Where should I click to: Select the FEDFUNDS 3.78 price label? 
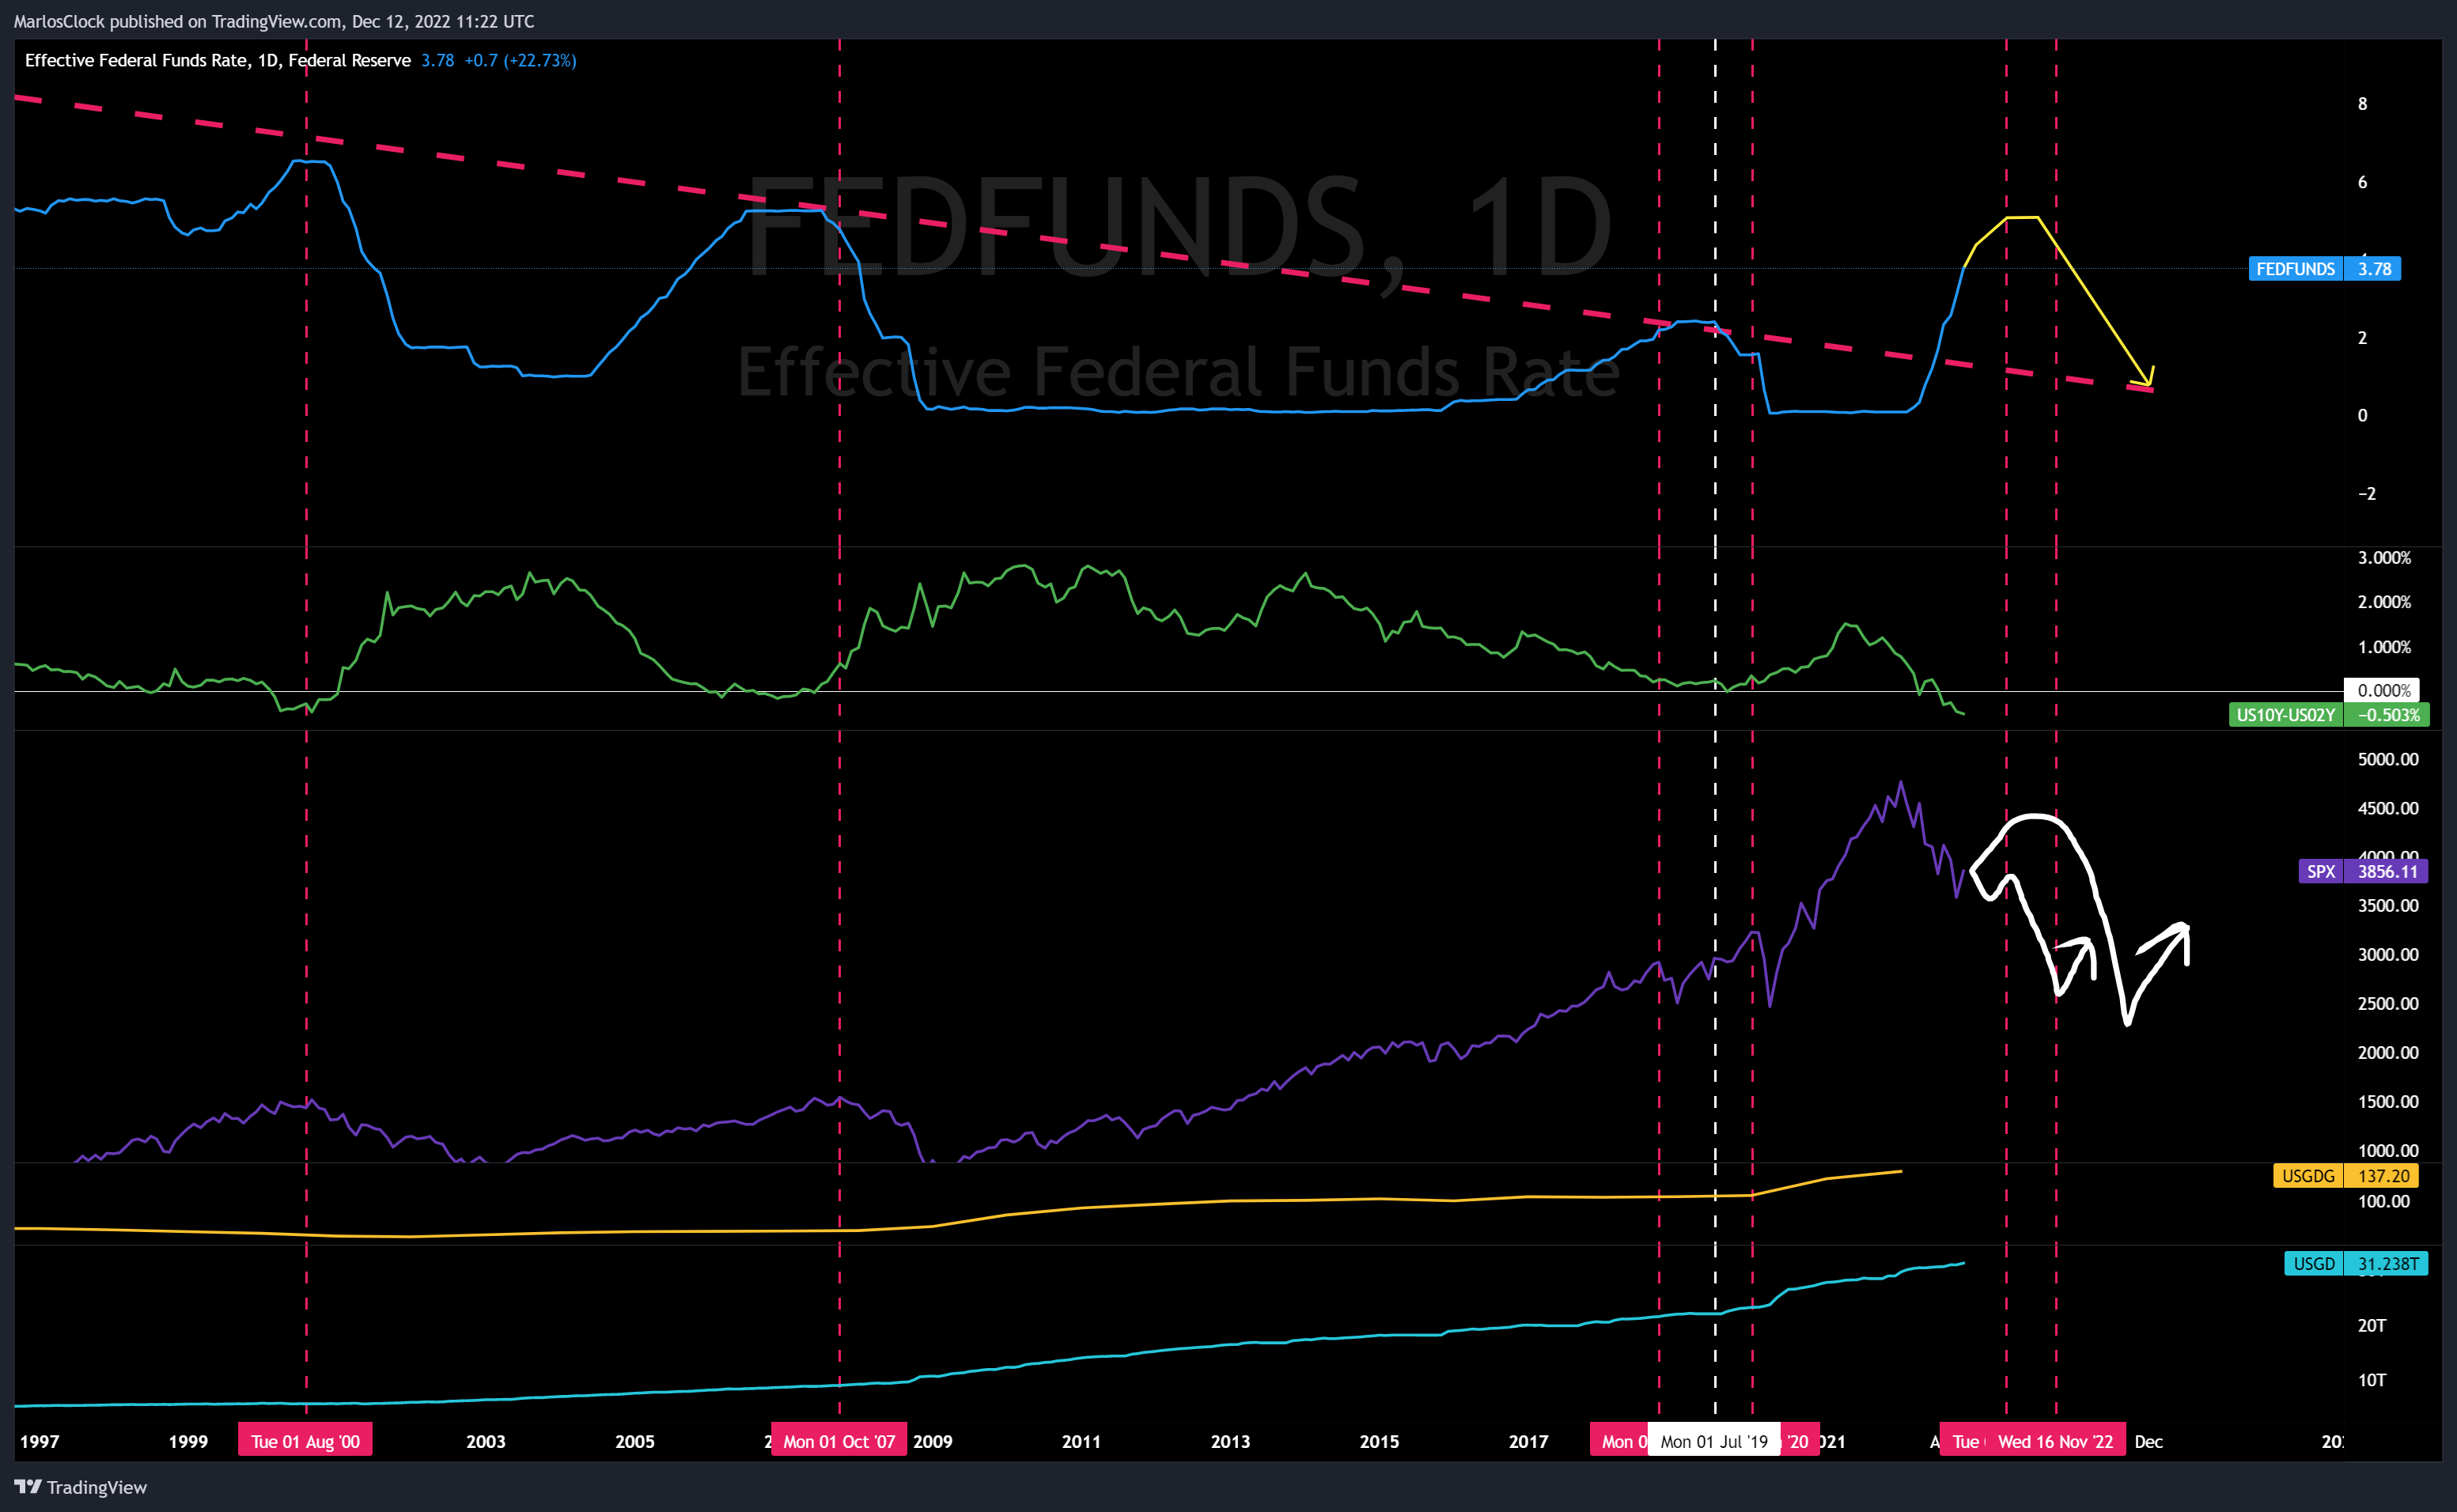point(2324,269)
